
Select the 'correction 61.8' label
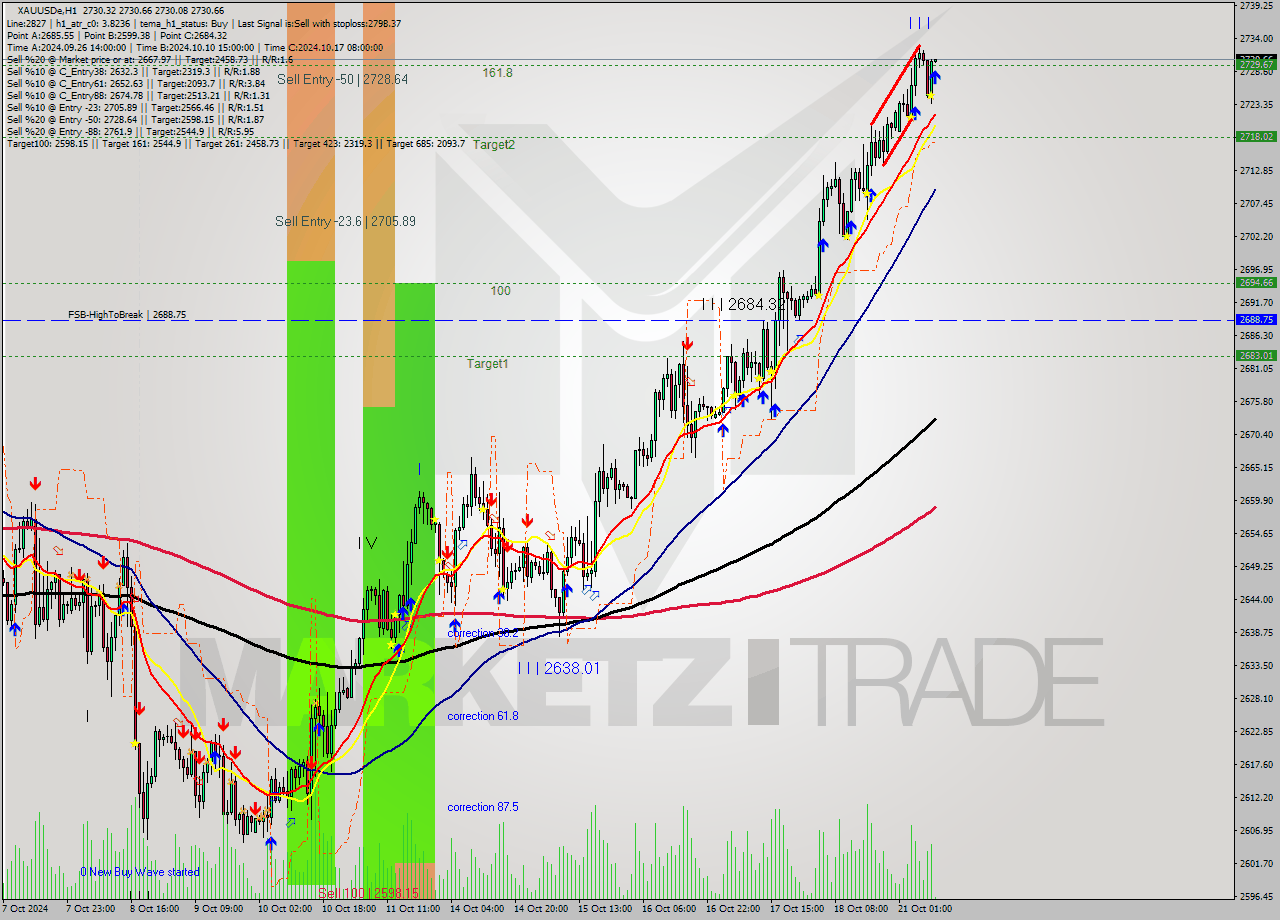483,716
